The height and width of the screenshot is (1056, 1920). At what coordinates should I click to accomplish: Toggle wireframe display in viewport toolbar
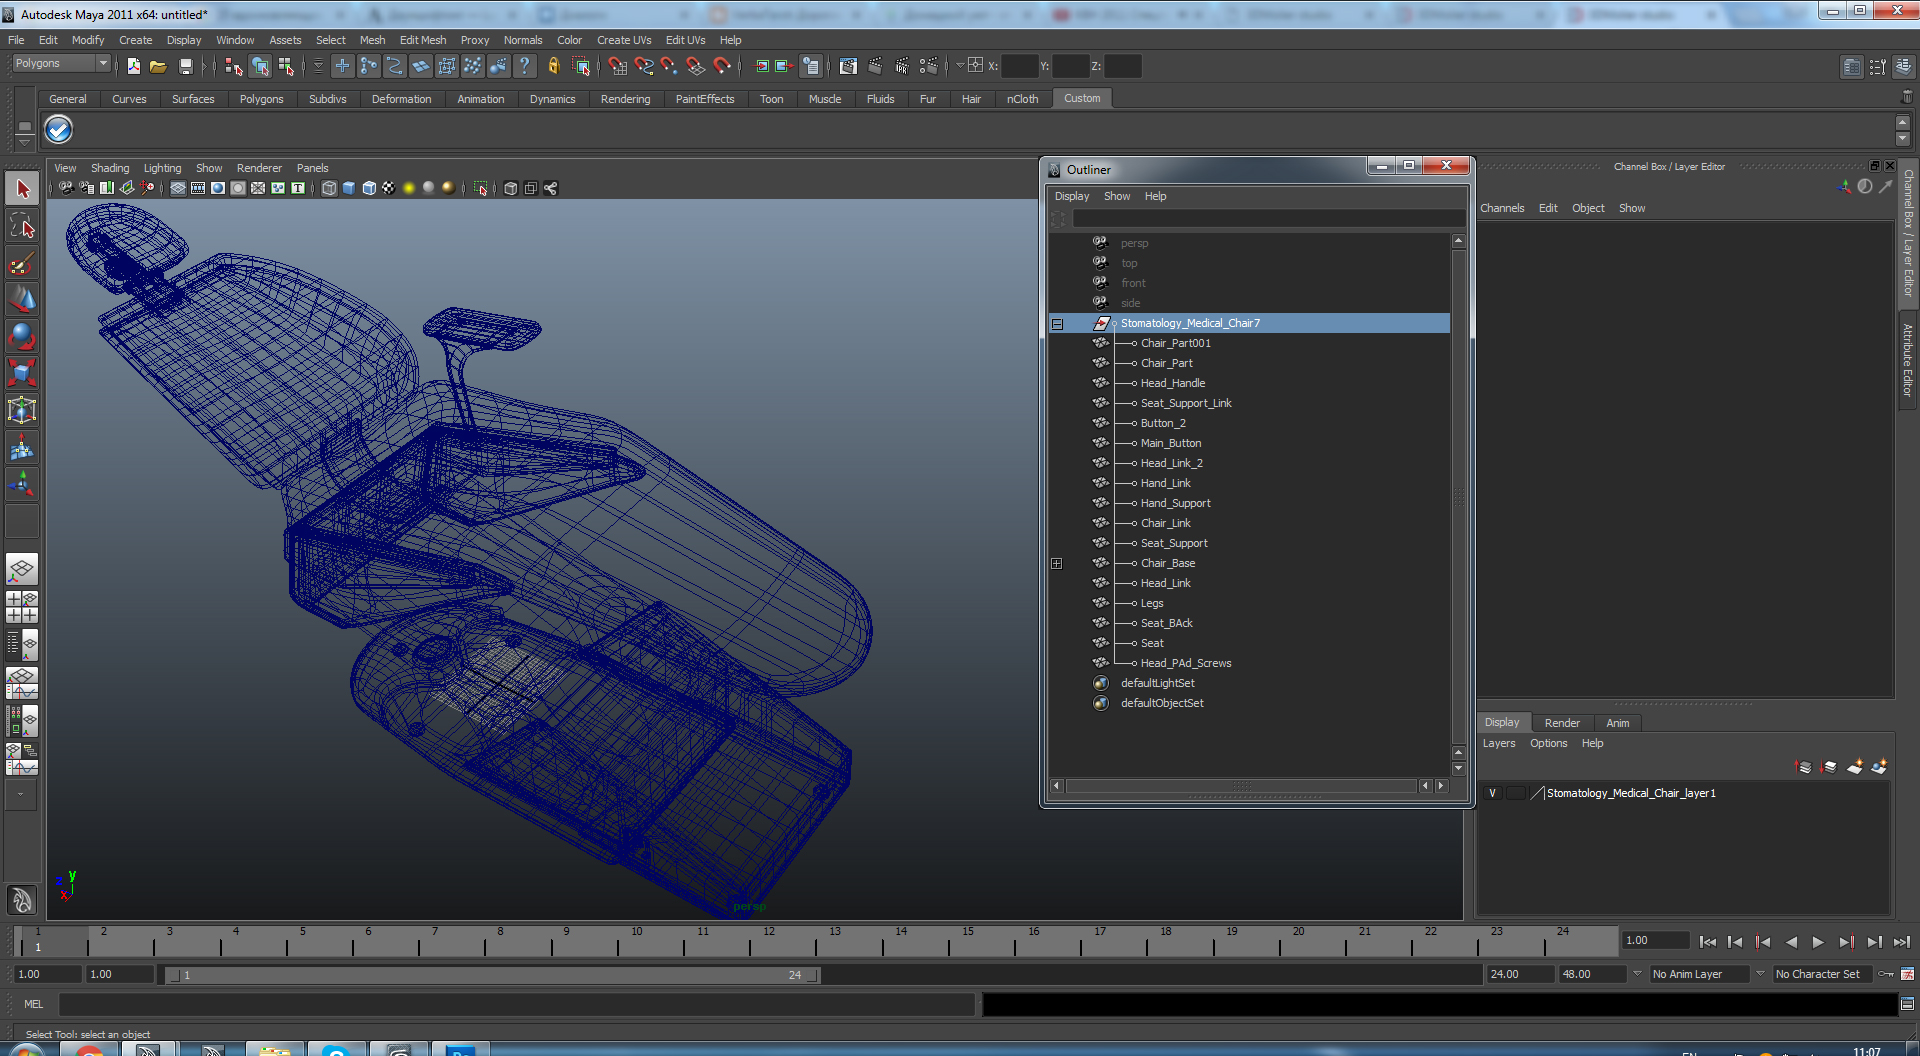tap(329, 188)
